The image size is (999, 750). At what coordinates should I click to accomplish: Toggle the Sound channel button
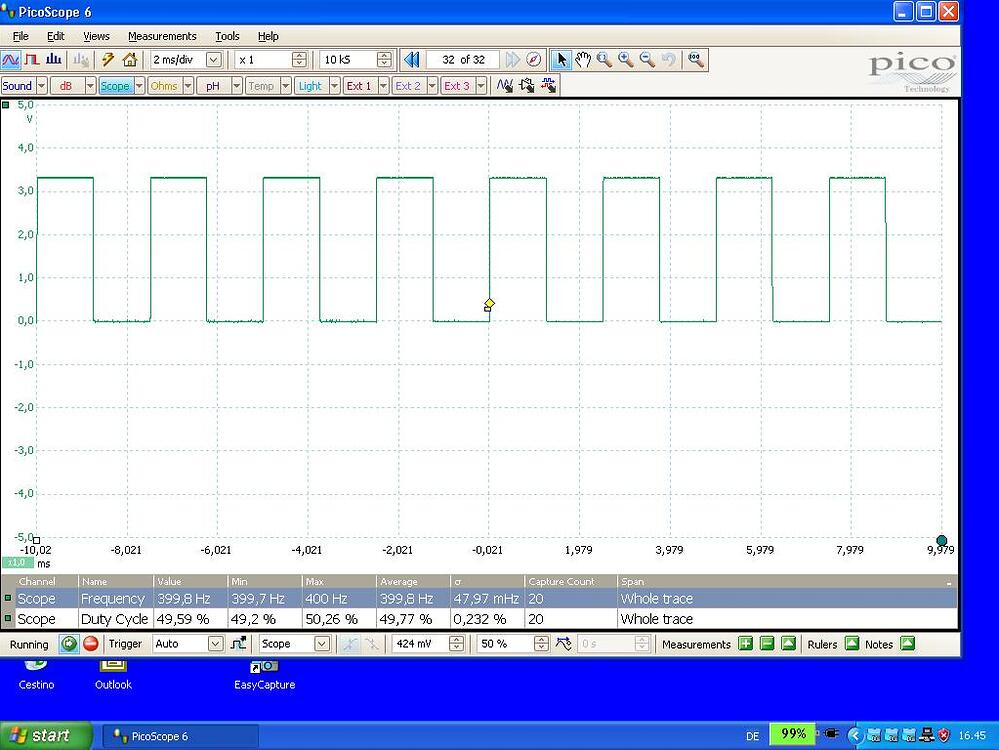(x=17, y=86)
